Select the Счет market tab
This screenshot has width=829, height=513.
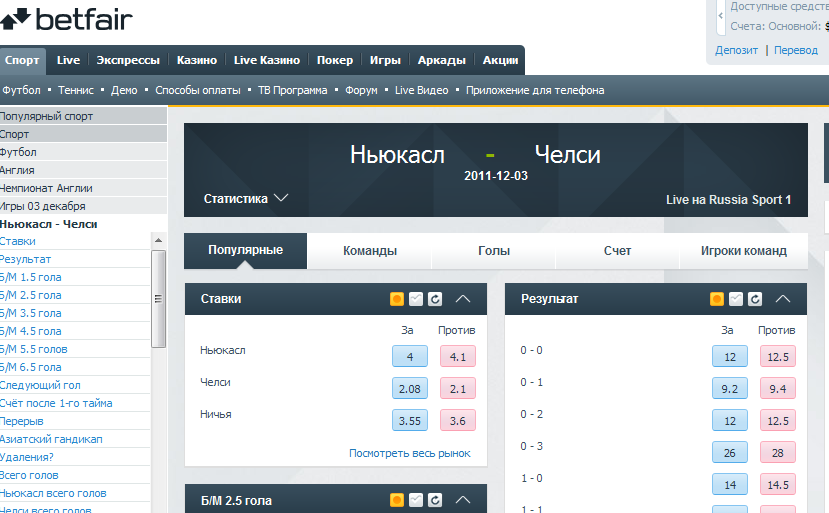coord(618,251)
